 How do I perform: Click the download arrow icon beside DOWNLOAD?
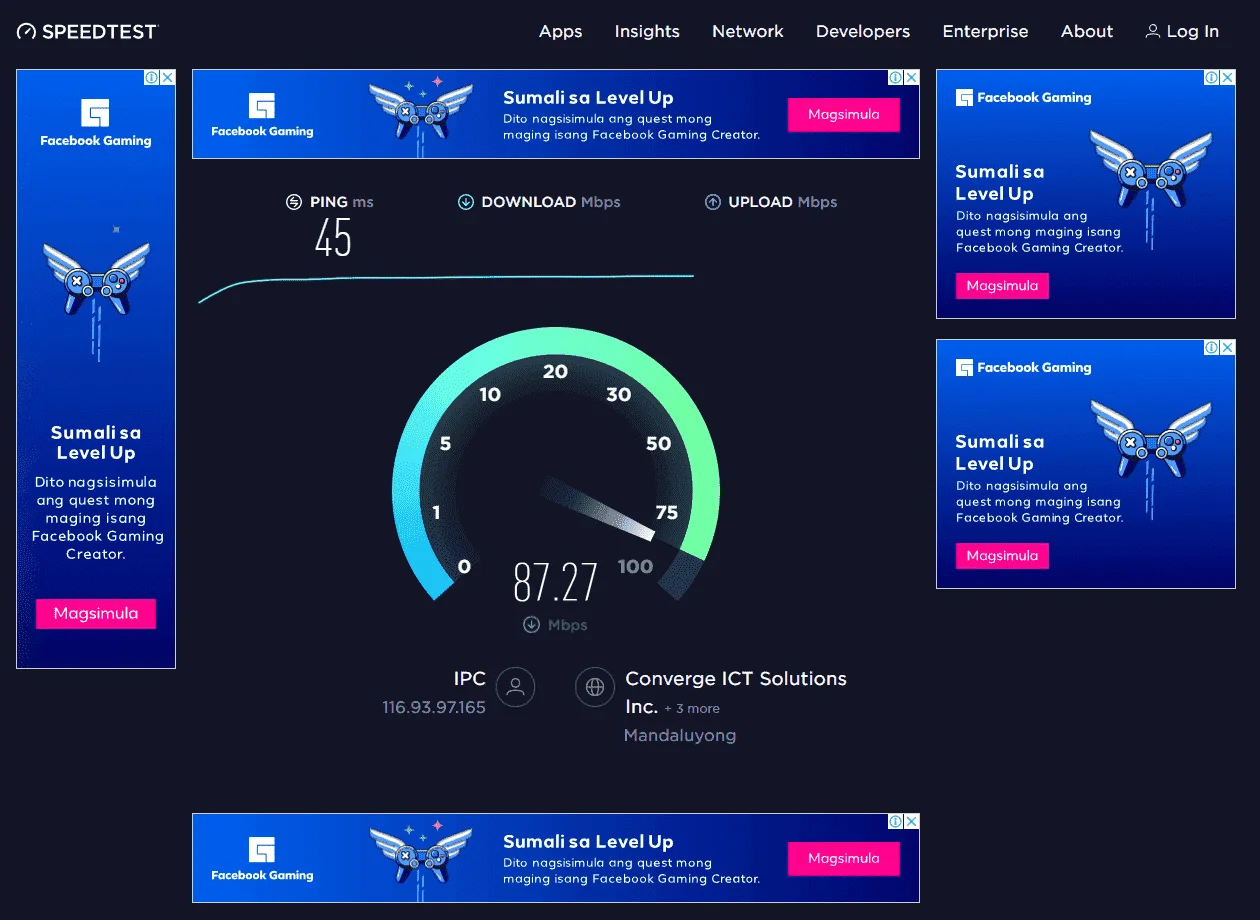click(466, 202)
